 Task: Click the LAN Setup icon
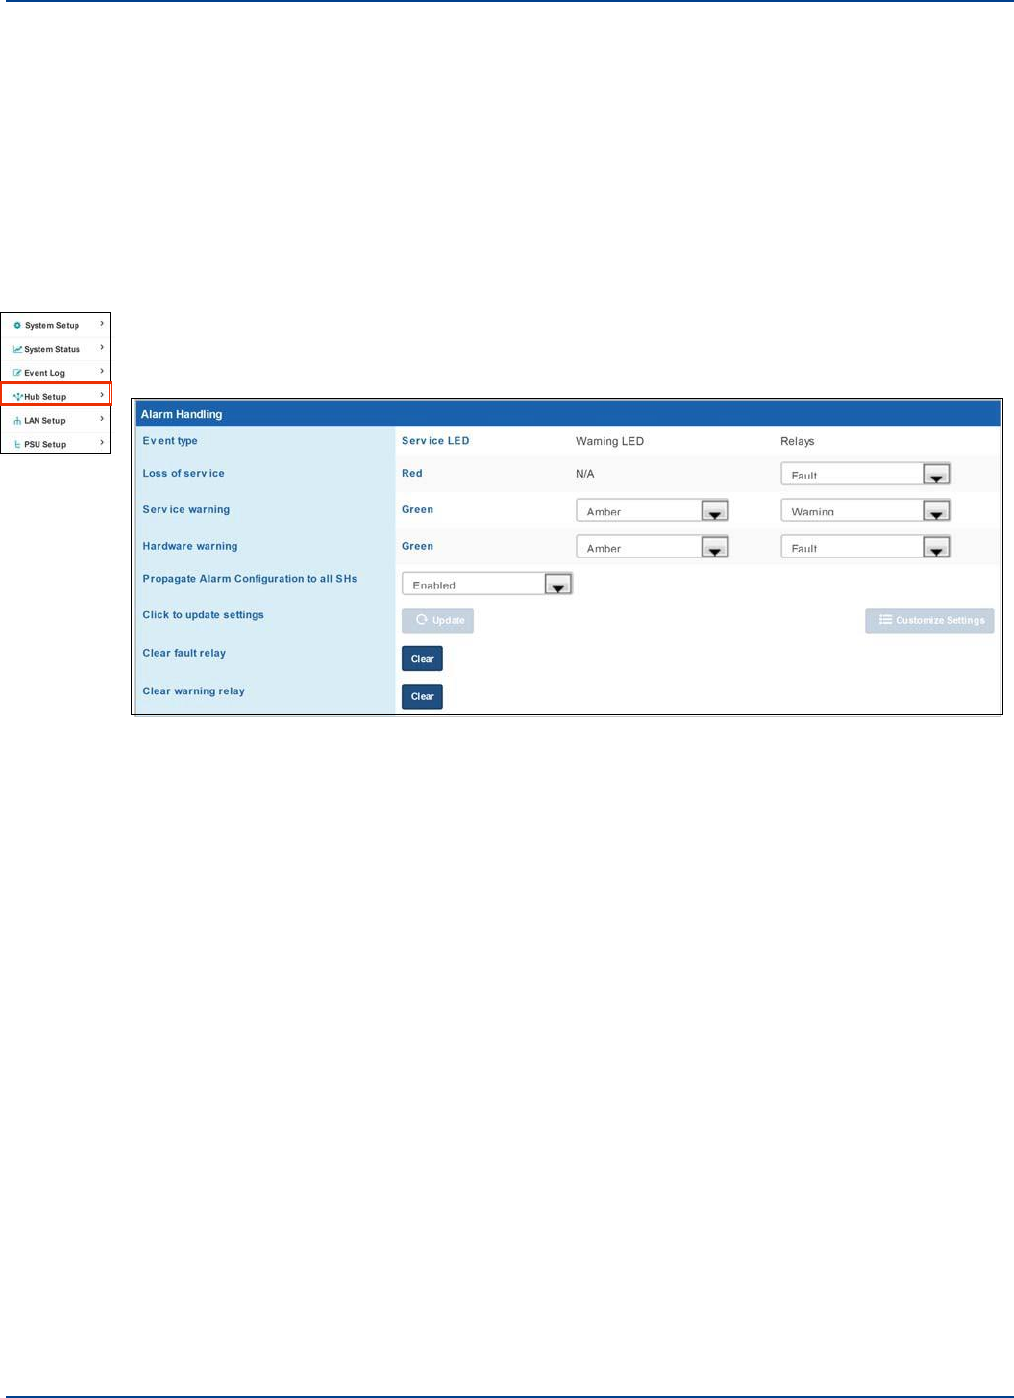(x=17, y=421)
